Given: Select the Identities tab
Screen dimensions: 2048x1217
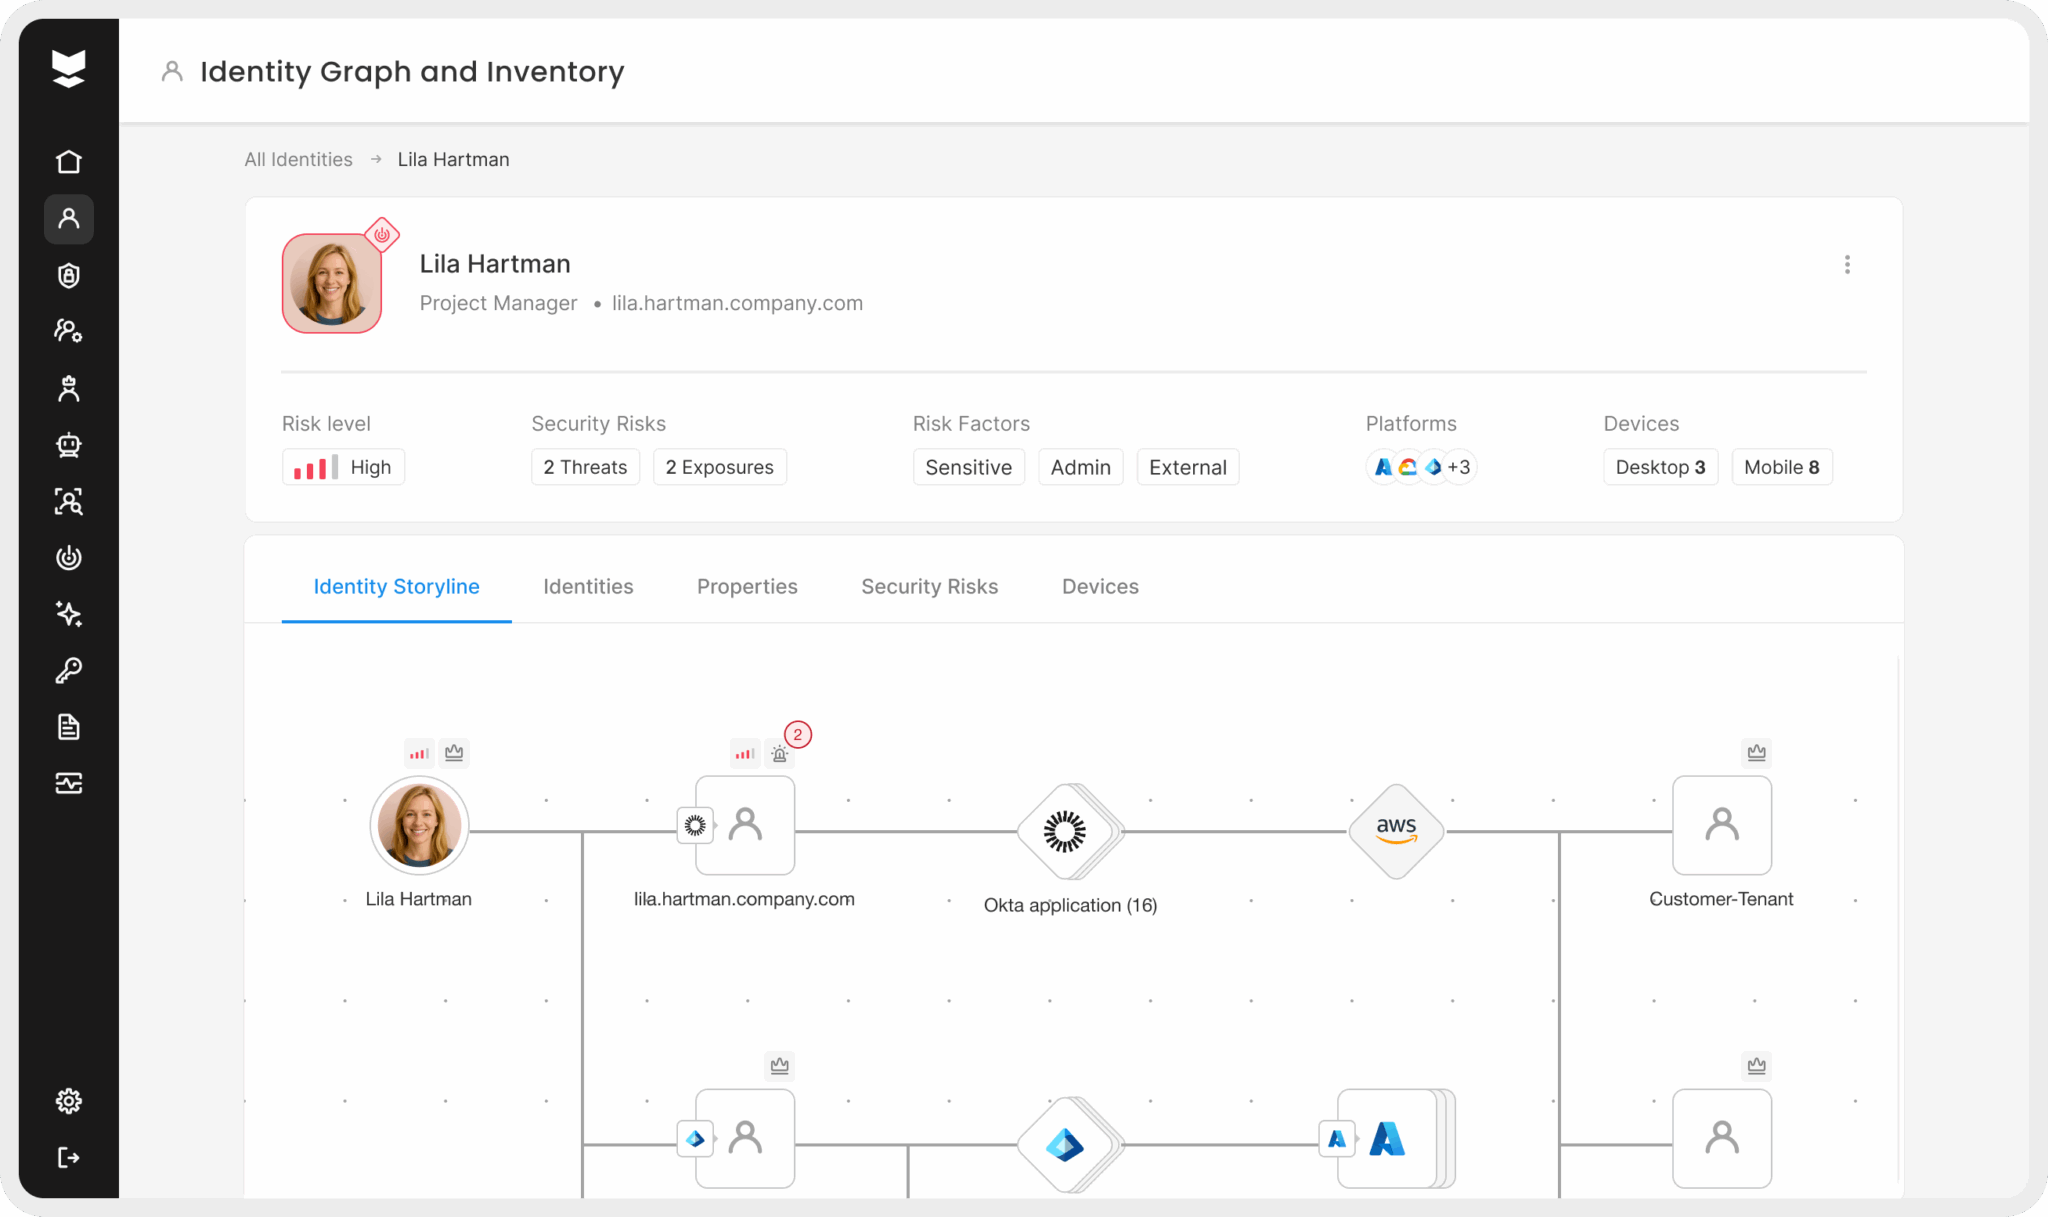Looking at the screenshot, I should point(588,587).
